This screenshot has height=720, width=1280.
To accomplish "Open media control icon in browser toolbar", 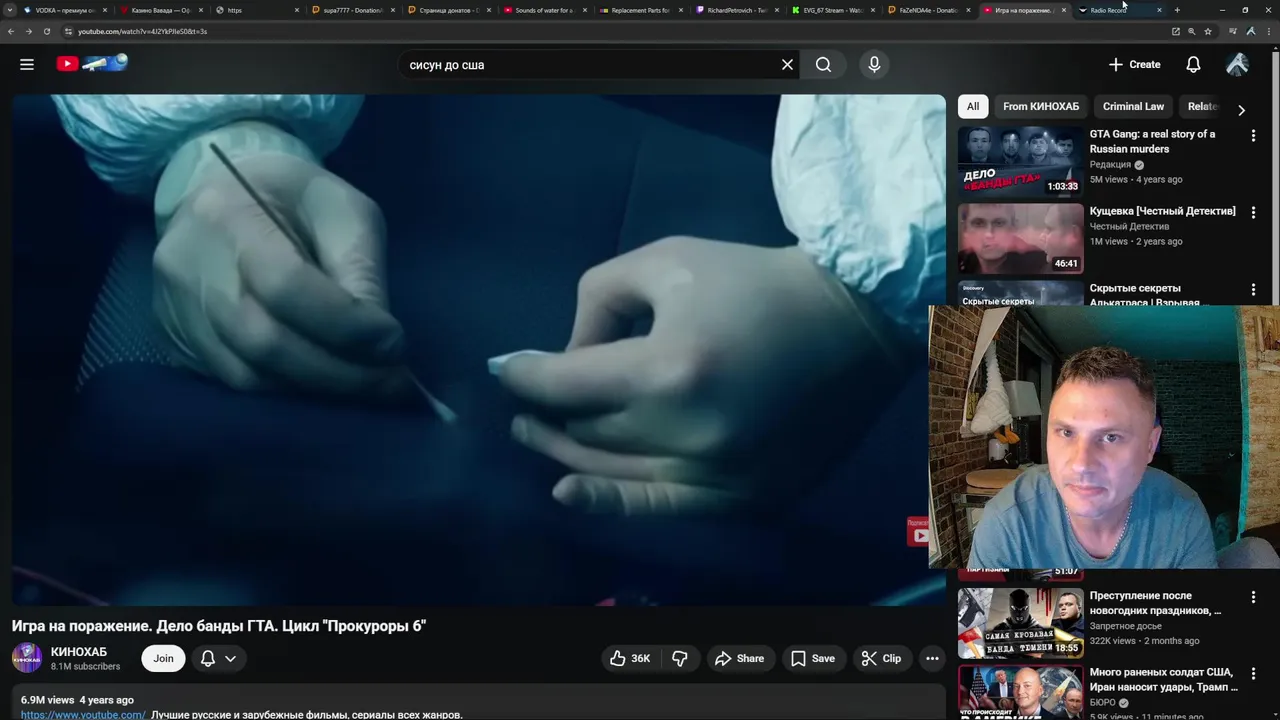I will pos(1233,31).
